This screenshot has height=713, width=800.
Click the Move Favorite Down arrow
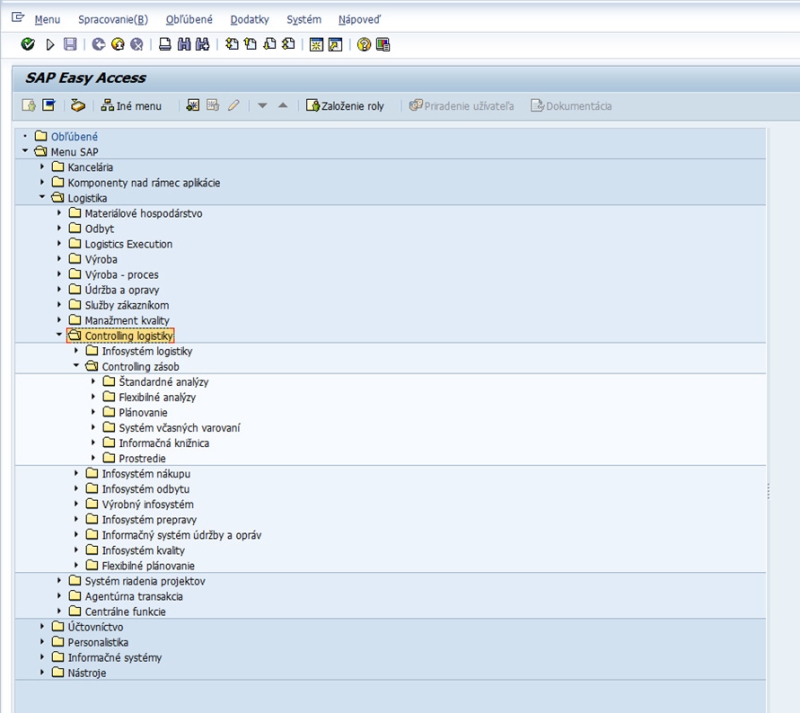262,106
